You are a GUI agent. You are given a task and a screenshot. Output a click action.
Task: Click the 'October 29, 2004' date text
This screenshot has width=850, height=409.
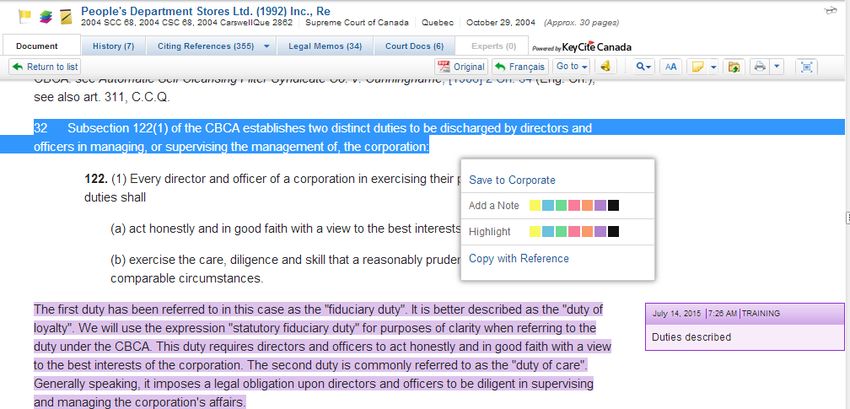(x=500, y=23)
